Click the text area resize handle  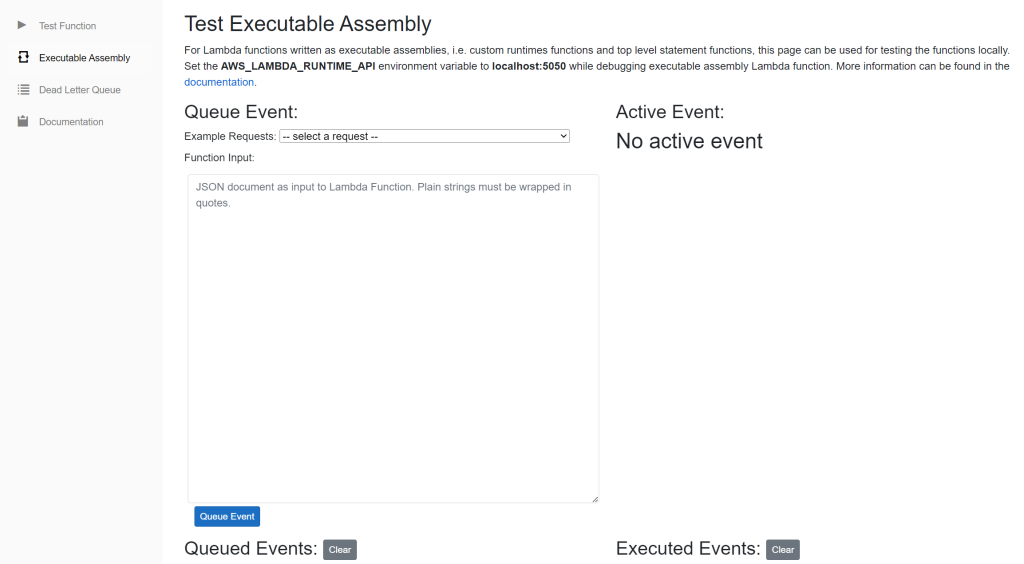tap(594, 499)
